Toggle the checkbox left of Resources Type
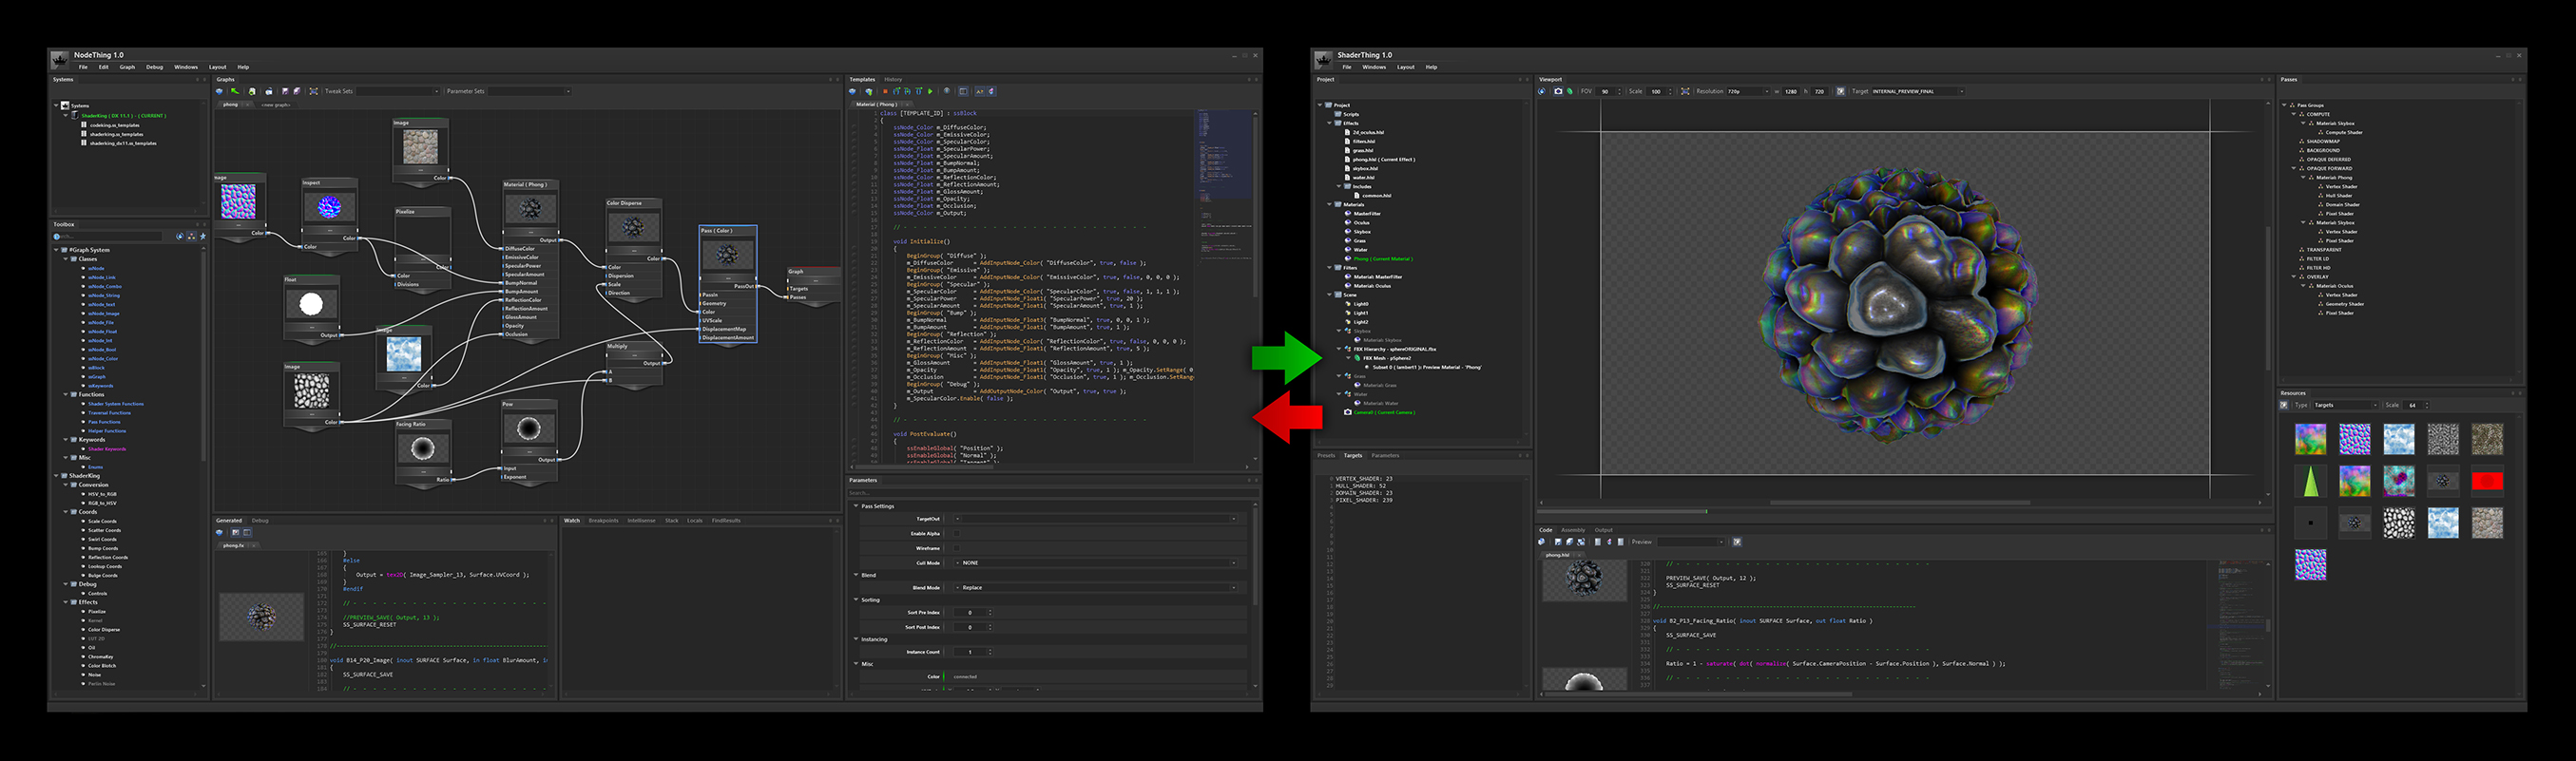The image size is (2576, 761). [2284, 405]
